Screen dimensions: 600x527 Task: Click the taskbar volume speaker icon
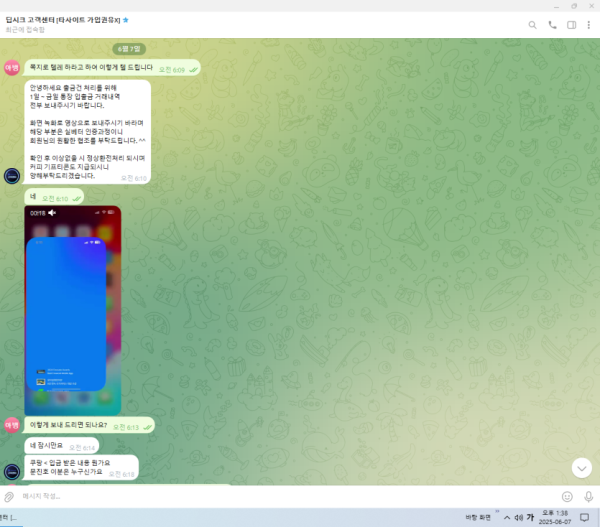(518, 518)
